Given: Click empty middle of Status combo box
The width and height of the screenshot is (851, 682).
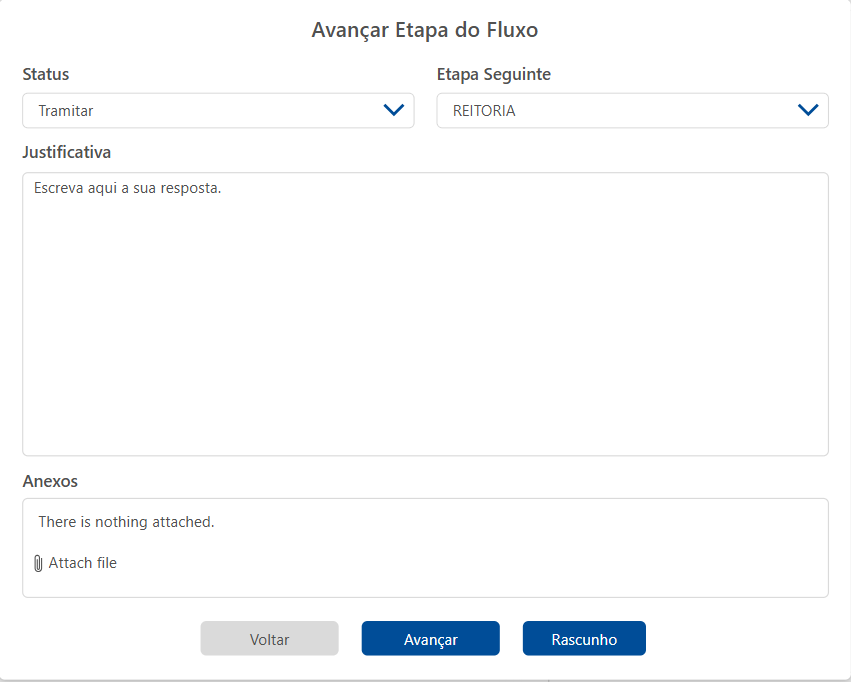Looking at the screenshot, I should point(230,111).
